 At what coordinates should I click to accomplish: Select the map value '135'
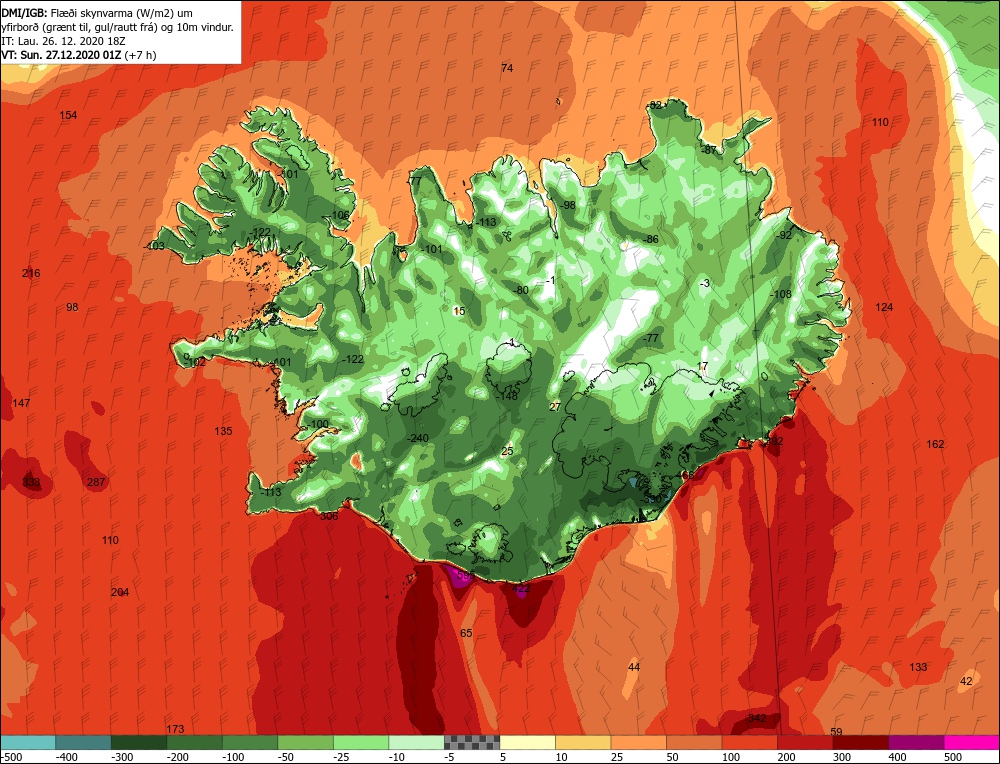point(223,431)
